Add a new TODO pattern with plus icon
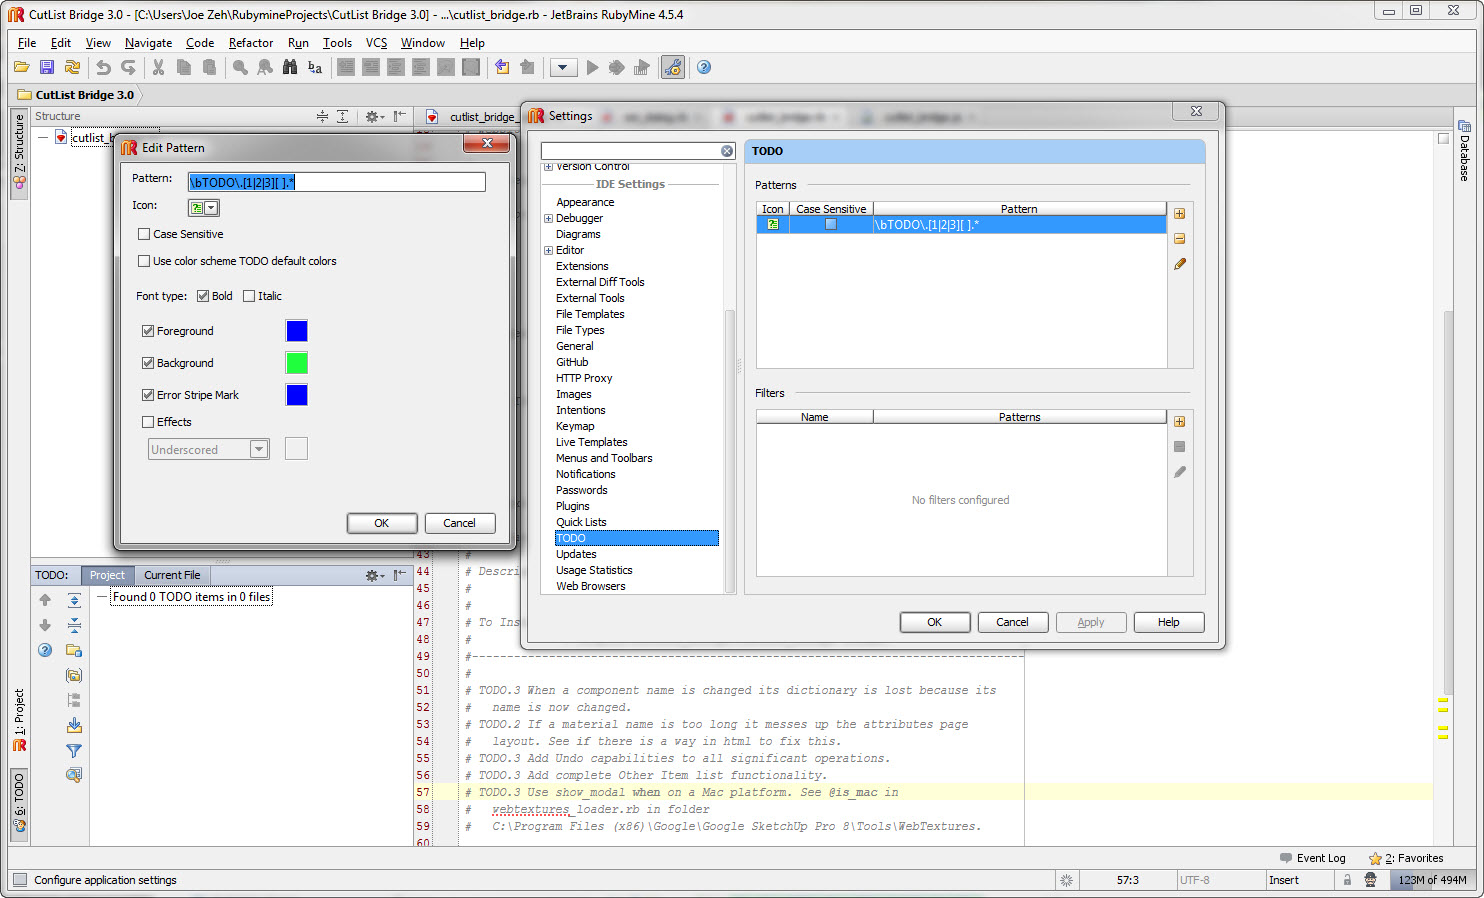This screenshot has width=1484, height=898. 1179,214
